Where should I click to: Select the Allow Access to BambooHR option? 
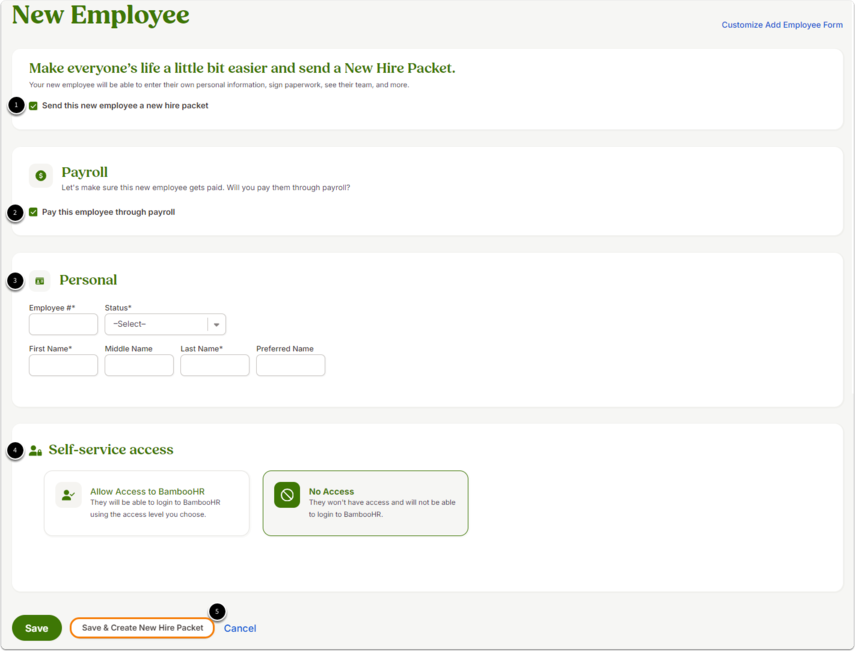pos(147,503)
